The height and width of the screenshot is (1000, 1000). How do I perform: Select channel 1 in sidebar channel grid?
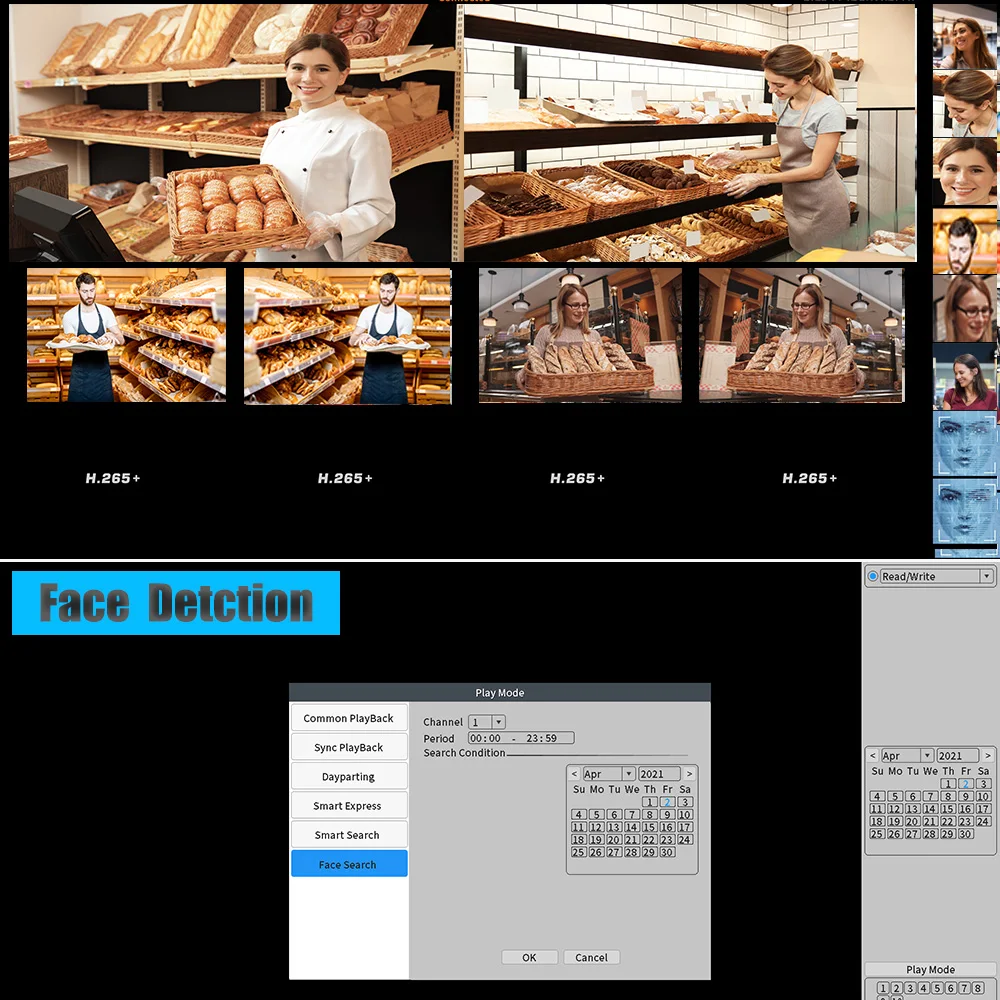(883, 988)
